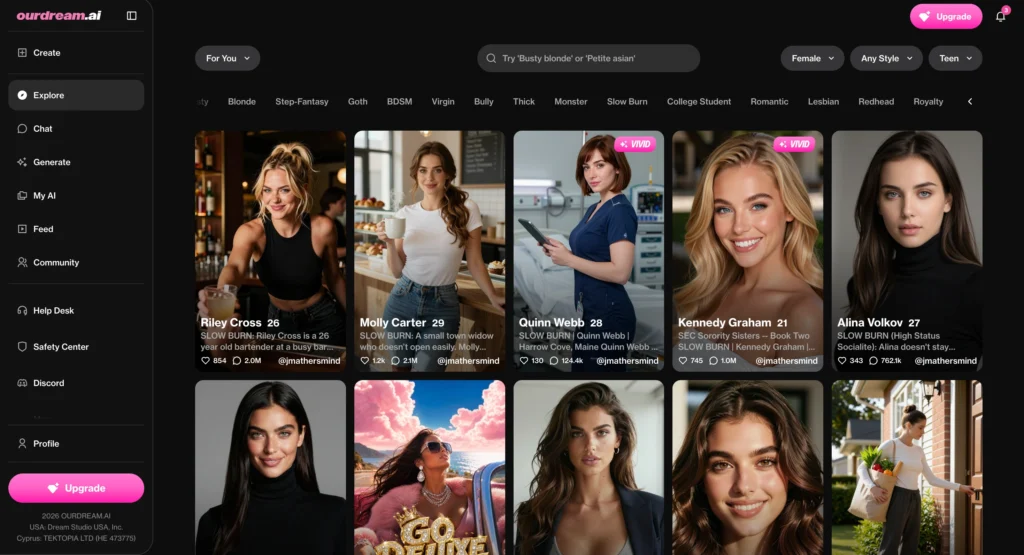
Task: Open the Teen age dropdown
Action: [x=955, y=58]
